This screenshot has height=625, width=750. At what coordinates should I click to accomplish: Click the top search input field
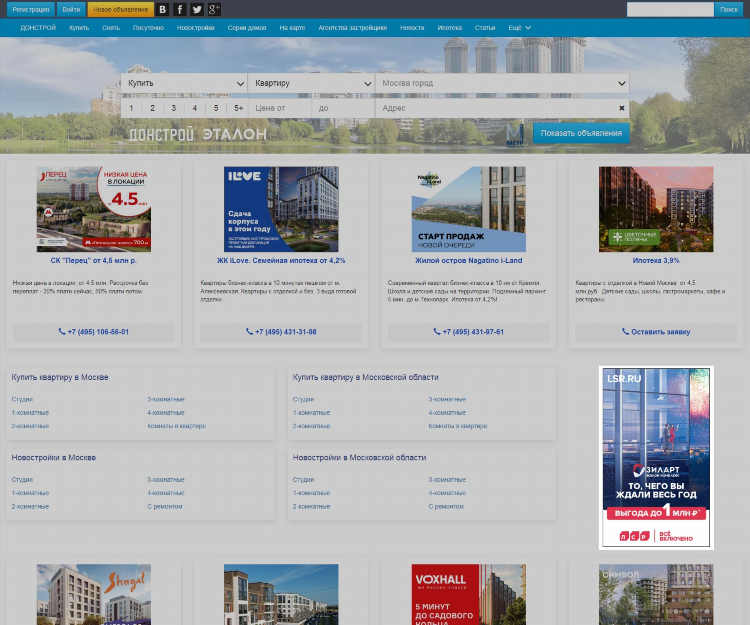tap(670, 9)
